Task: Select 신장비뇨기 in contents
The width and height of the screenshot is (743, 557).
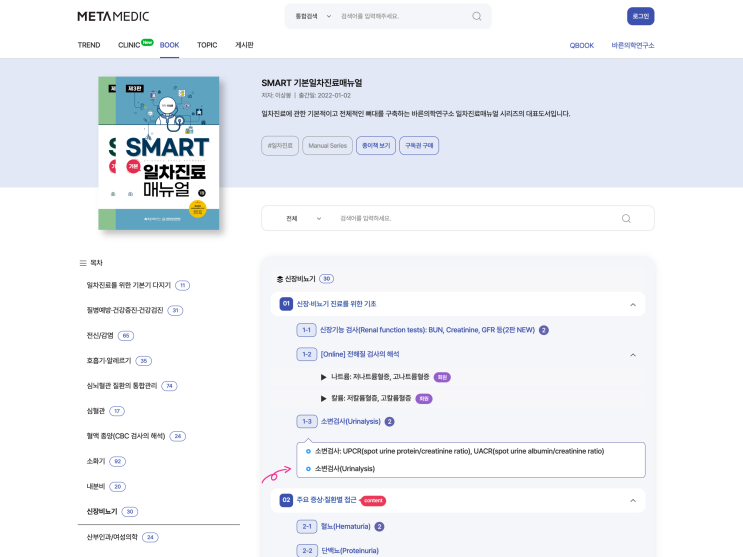Action: coord(101,511)
